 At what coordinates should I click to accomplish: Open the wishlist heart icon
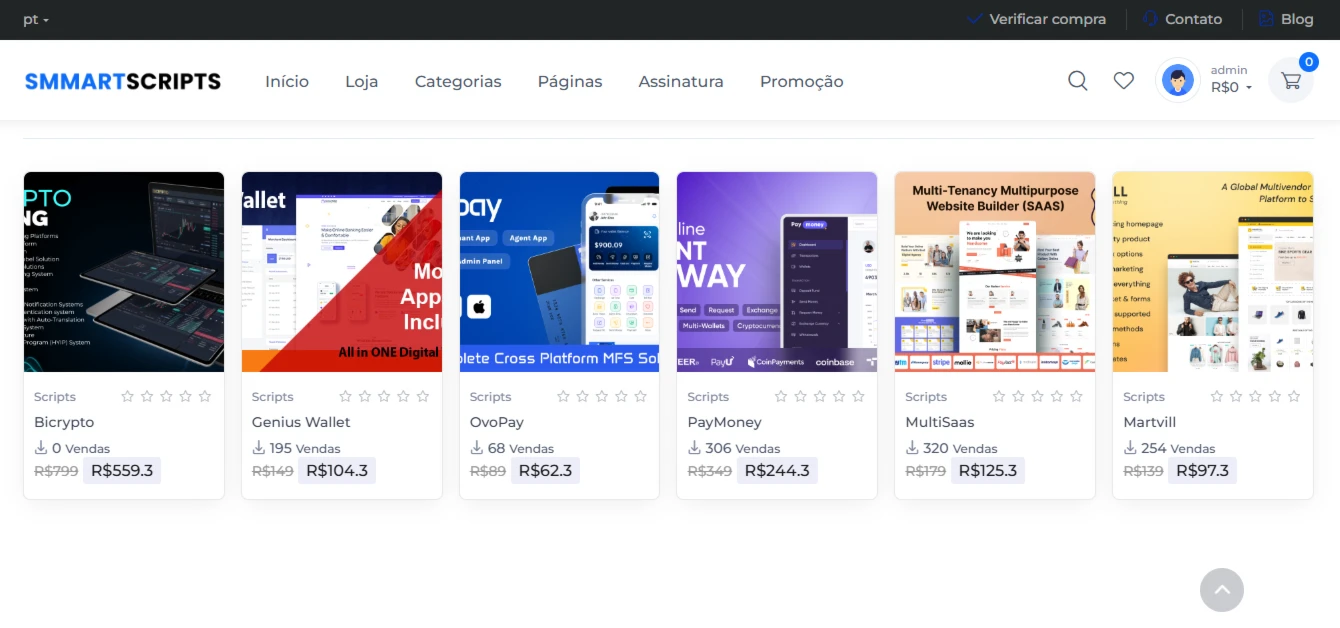click(x=1124, y=81)
